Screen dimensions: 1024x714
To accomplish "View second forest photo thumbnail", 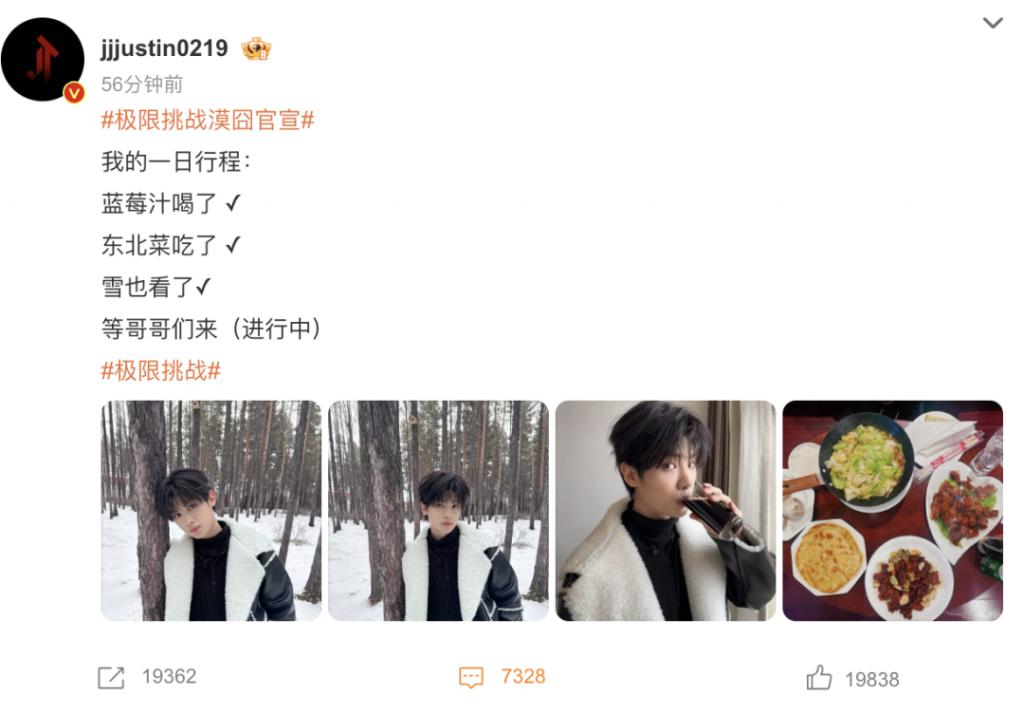I will tap(438, 511).
